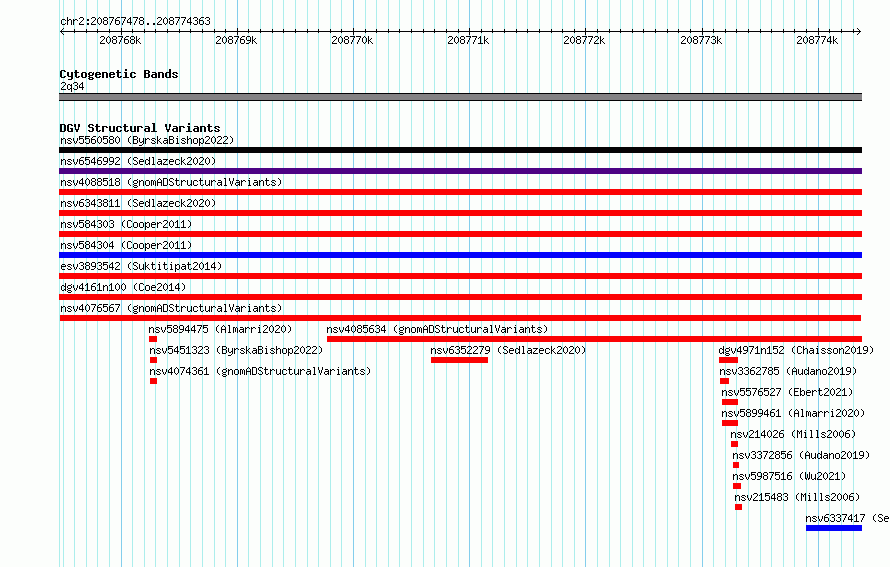This screenshot has width=890, height=567.
Task: Click the 208768k ruler label
Action: pos(120,40)
